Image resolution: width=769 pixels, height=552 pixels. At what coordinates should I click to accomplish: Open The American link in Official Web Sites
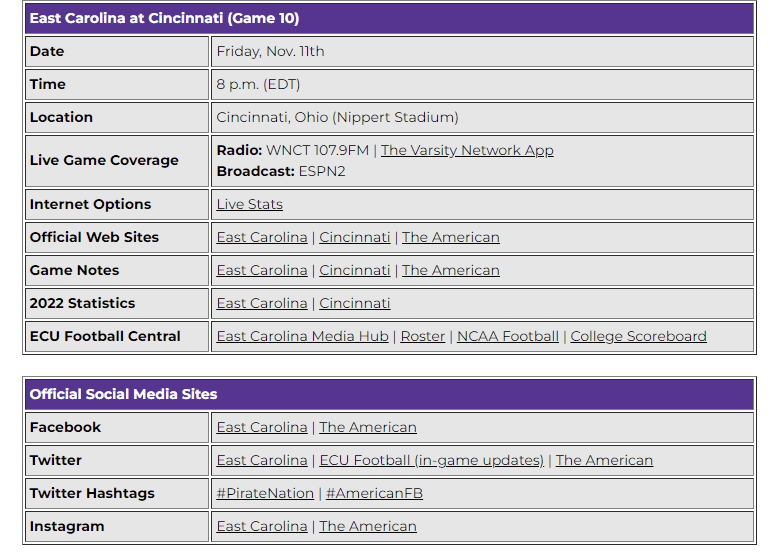(x=451, y=237)
